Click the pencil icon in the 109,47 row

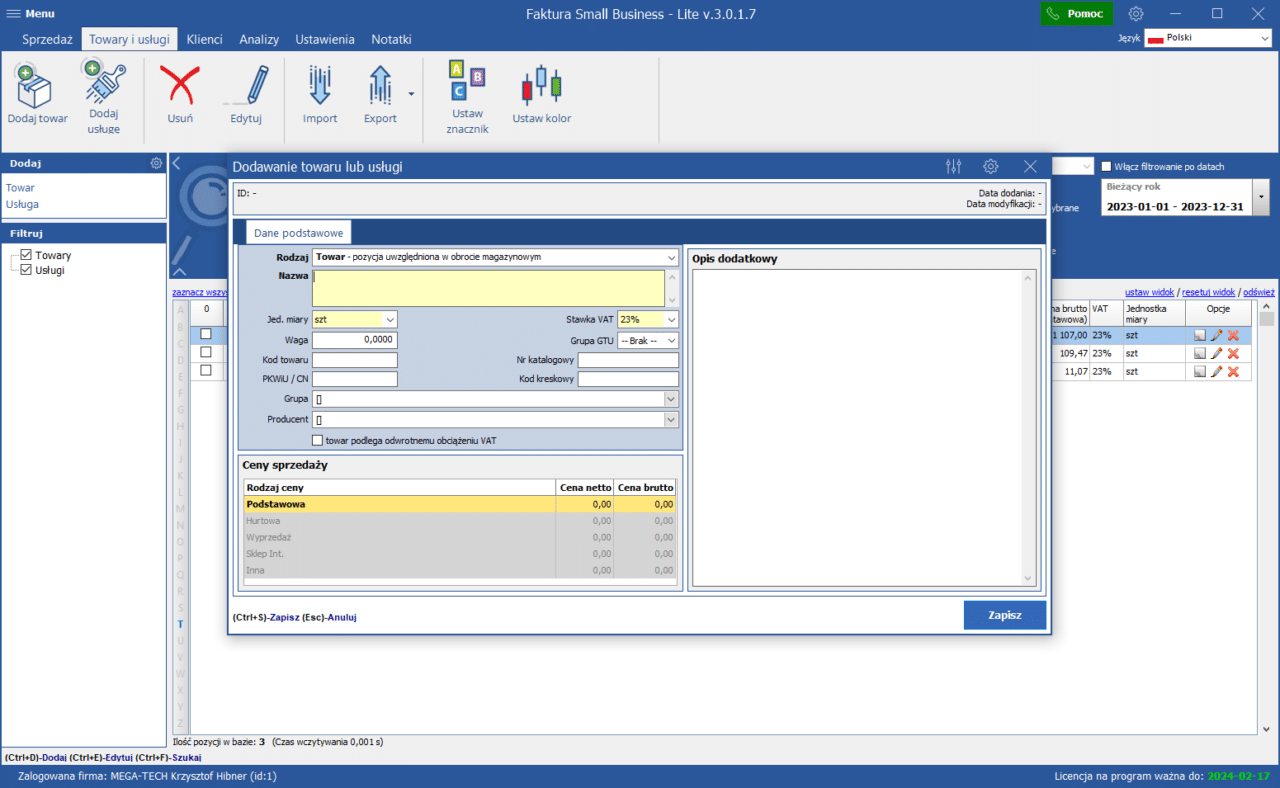[x=1217, y=353]
